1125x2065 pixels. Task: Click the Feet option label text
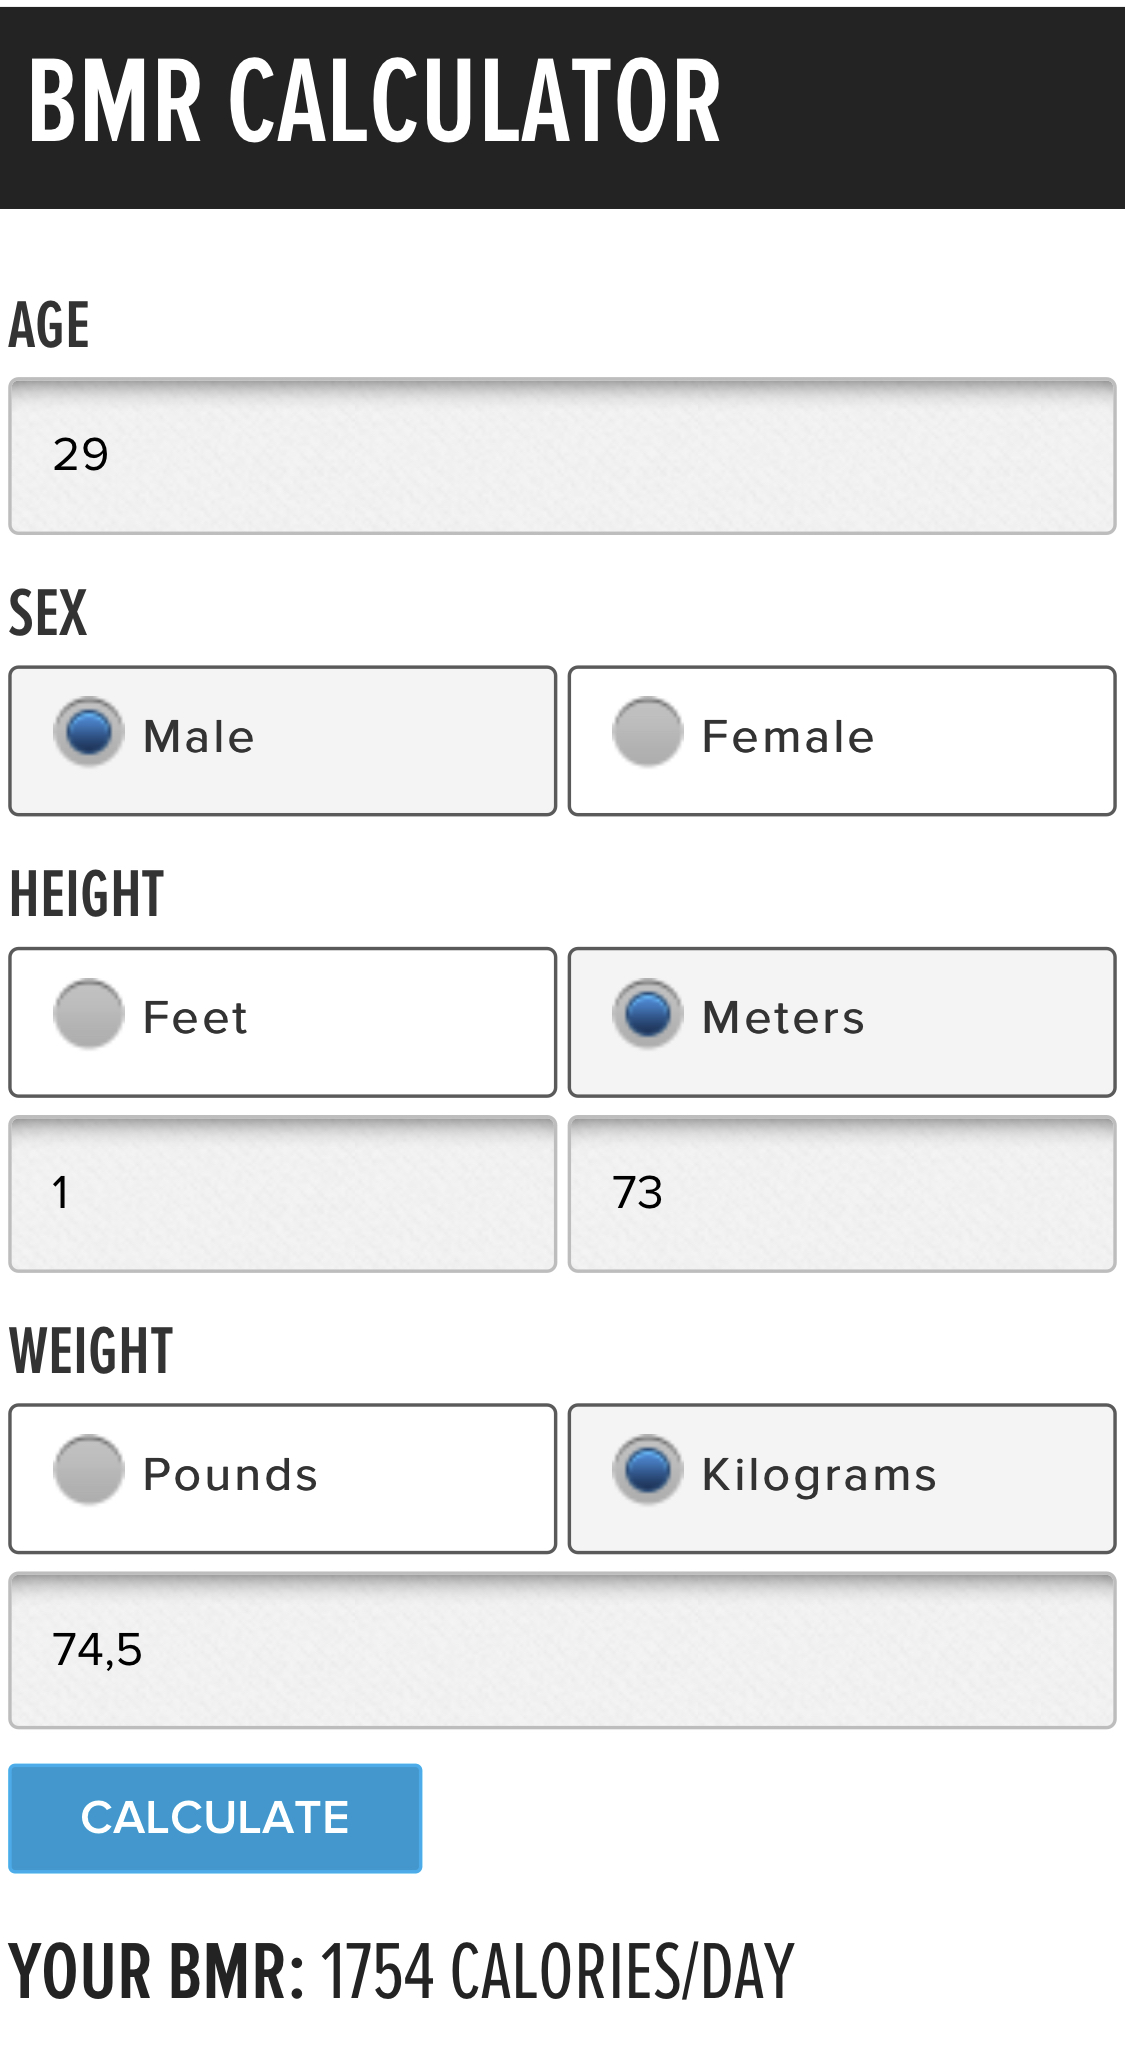pyautogui.click(x=195, y=1018)
